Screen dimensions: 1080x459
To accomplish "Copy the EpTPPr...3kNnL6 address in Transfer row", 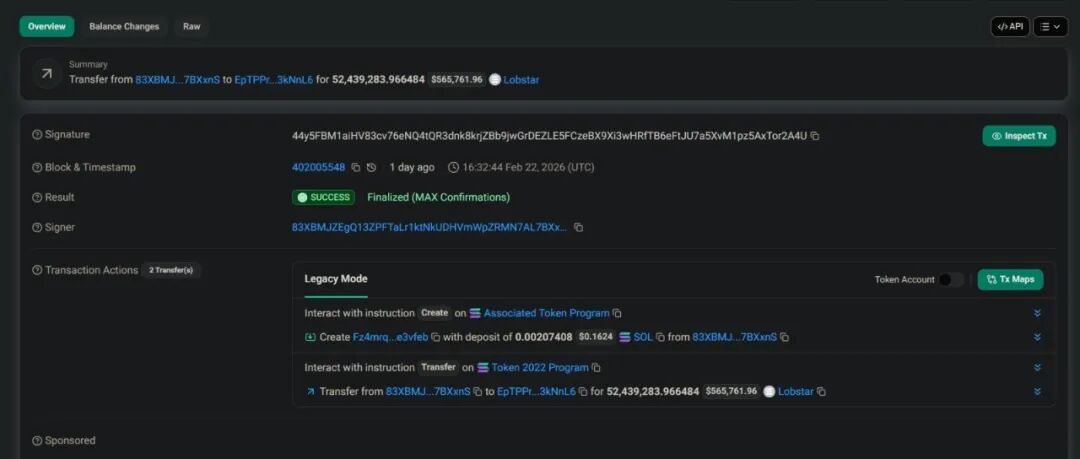I will [583, 392].
